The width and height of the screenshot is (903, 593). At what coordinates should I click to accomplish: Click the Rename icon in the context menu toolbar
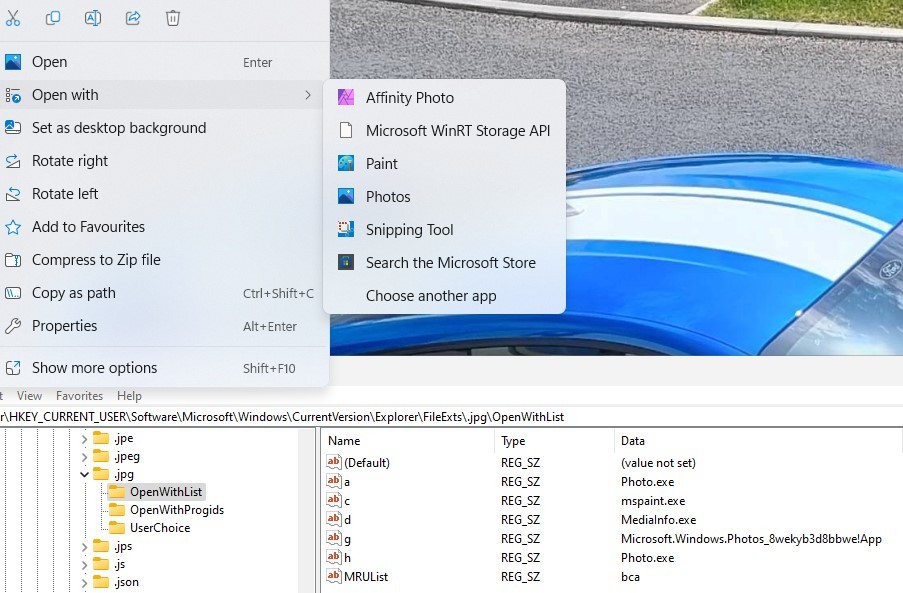click(x=93, y=17)
